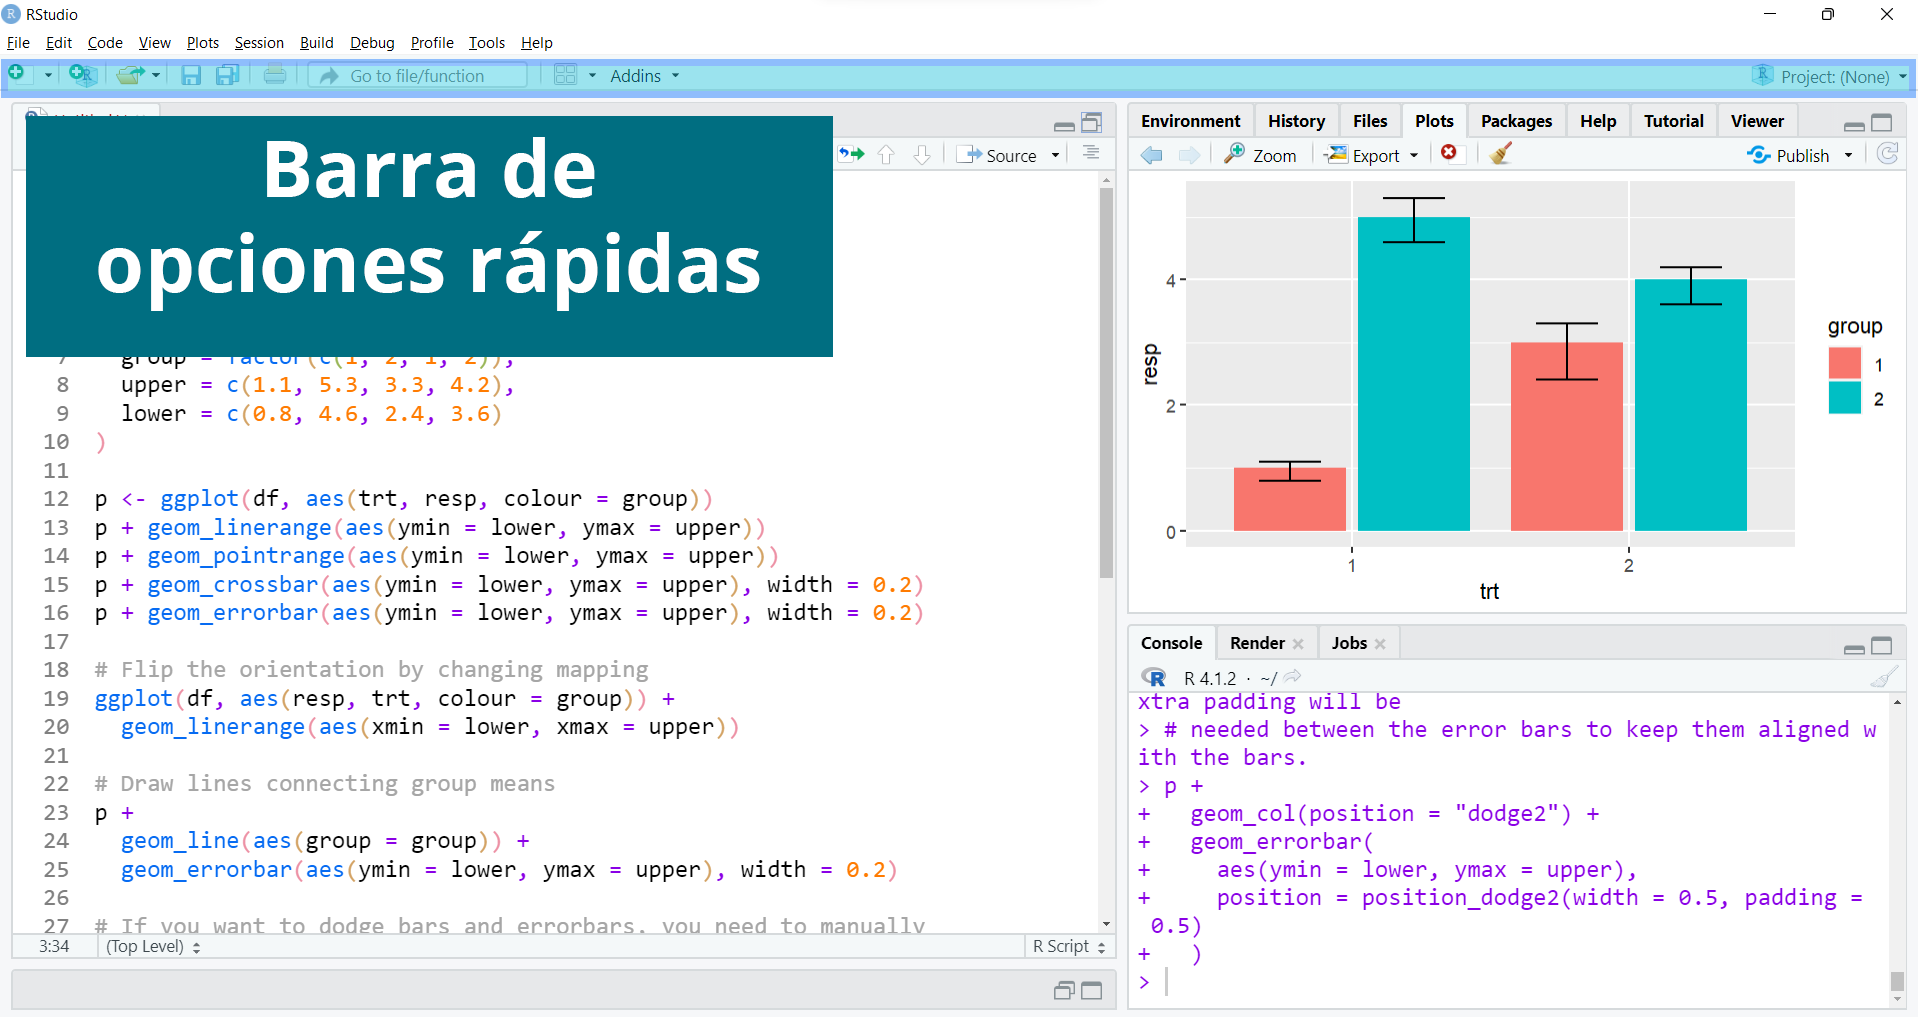Zoom the current plot
1918x1017 pixels.
[1260, 155]
